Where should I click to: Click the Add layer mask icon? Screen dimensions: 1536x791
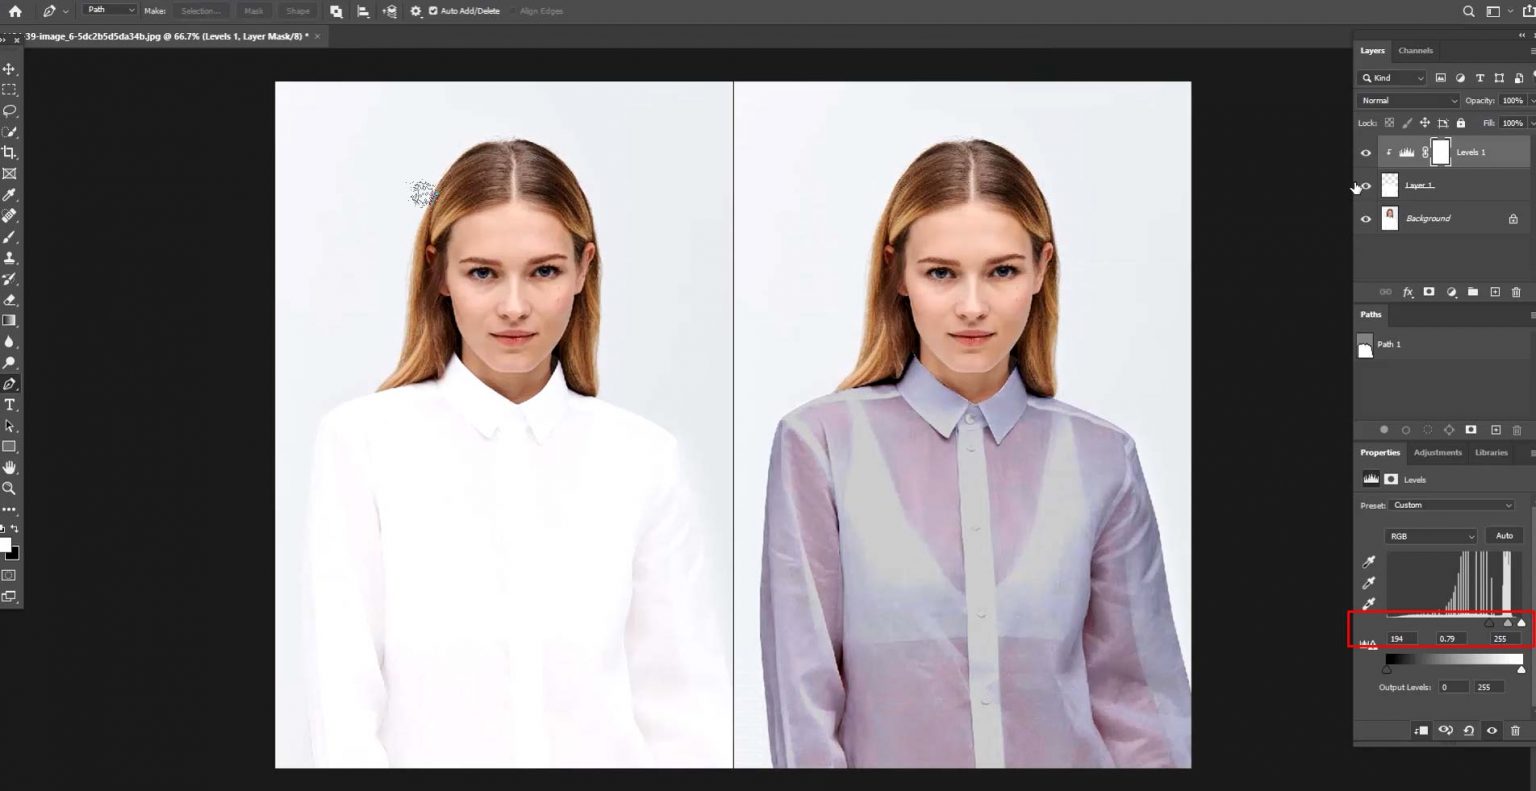click(x=1428, y=291)
